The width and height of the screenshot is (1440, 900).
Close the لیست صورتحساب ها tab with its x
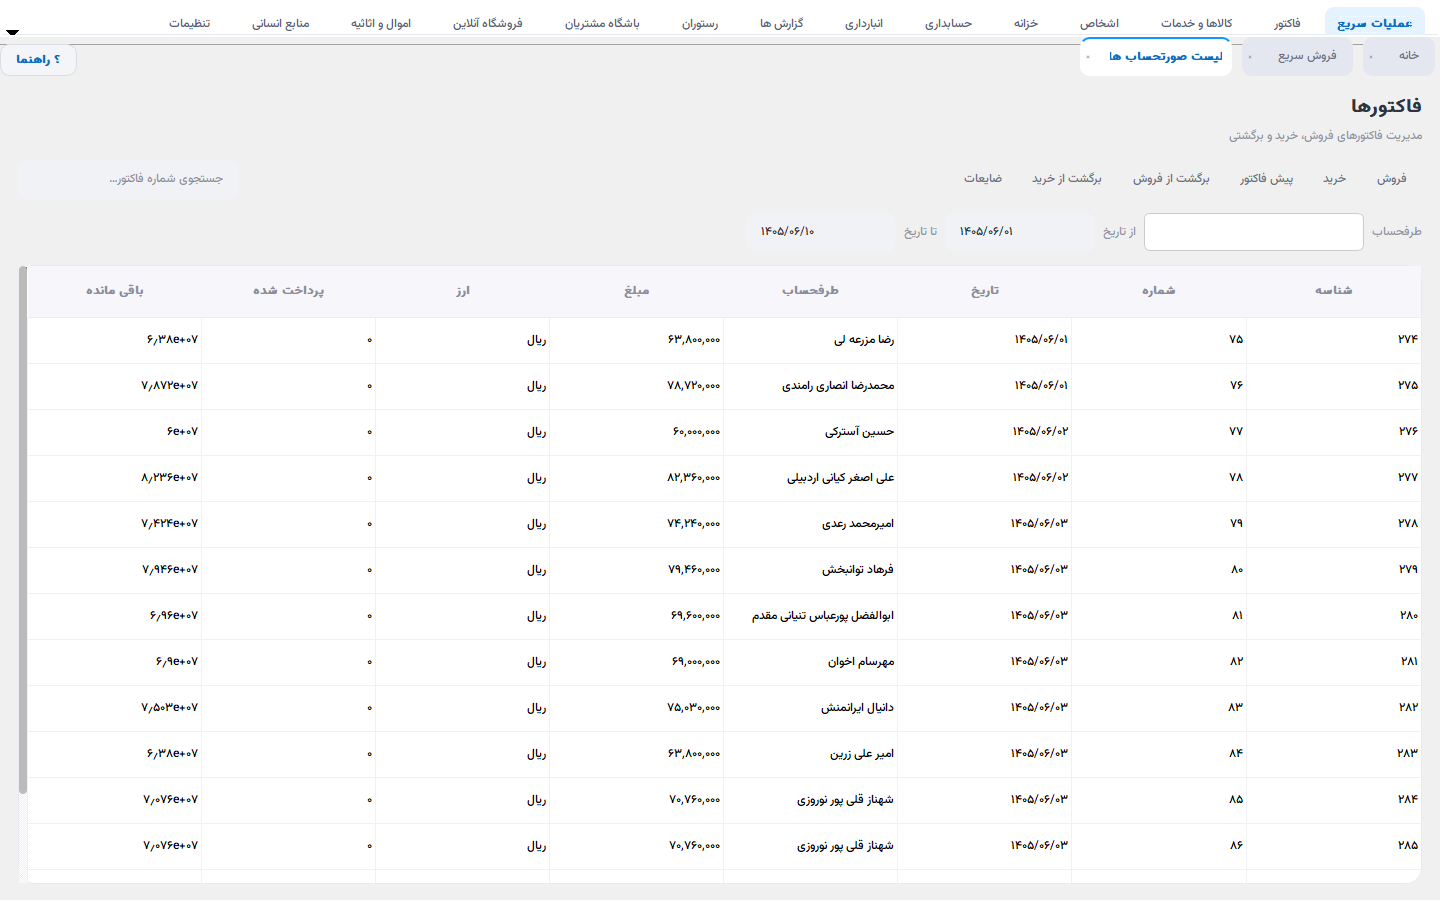(1088, 57)
